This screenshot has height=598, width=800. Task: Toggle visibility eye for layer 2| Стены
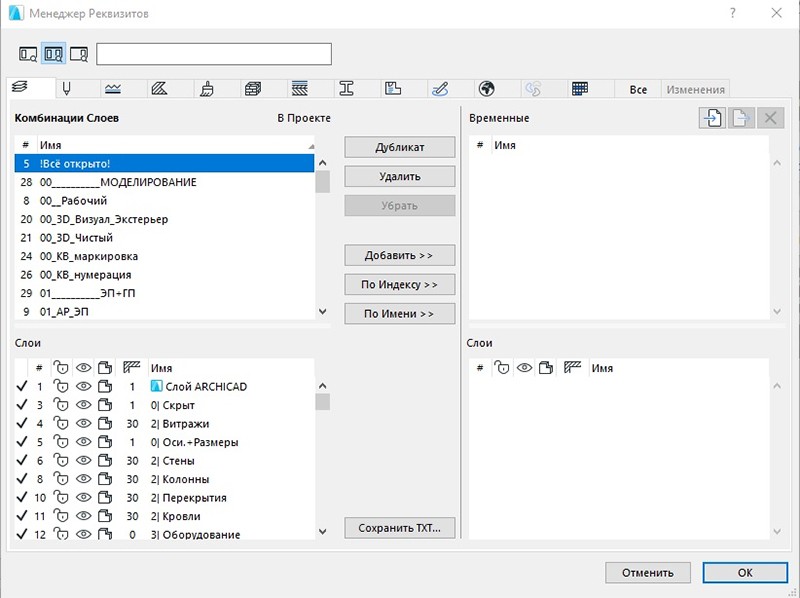point(84,461)
